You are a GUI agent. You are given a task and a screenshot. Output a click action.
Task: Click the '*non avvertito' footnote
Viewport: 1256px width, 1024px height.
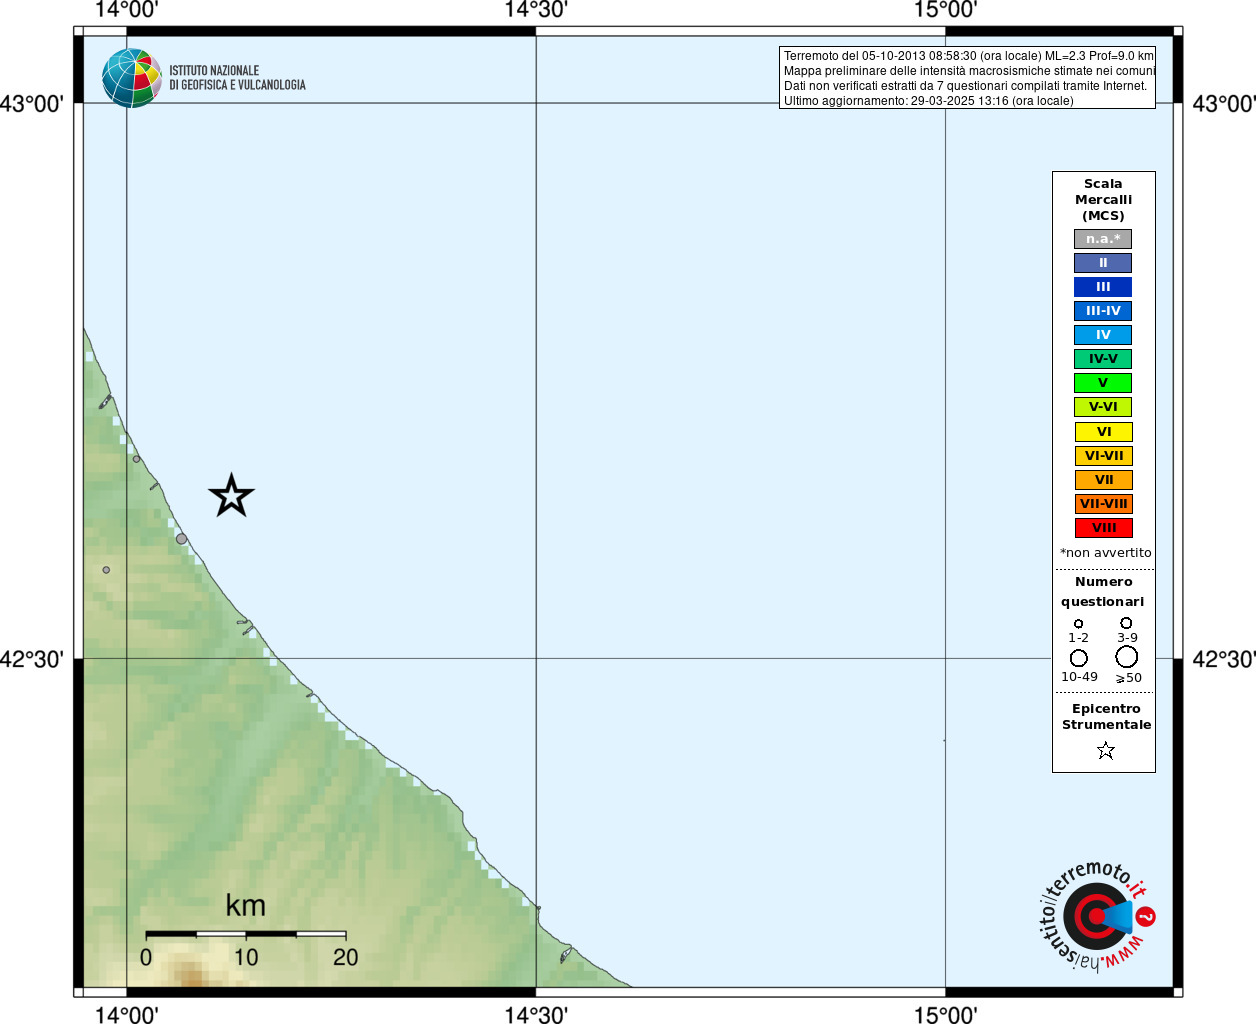coord(1105,553)
